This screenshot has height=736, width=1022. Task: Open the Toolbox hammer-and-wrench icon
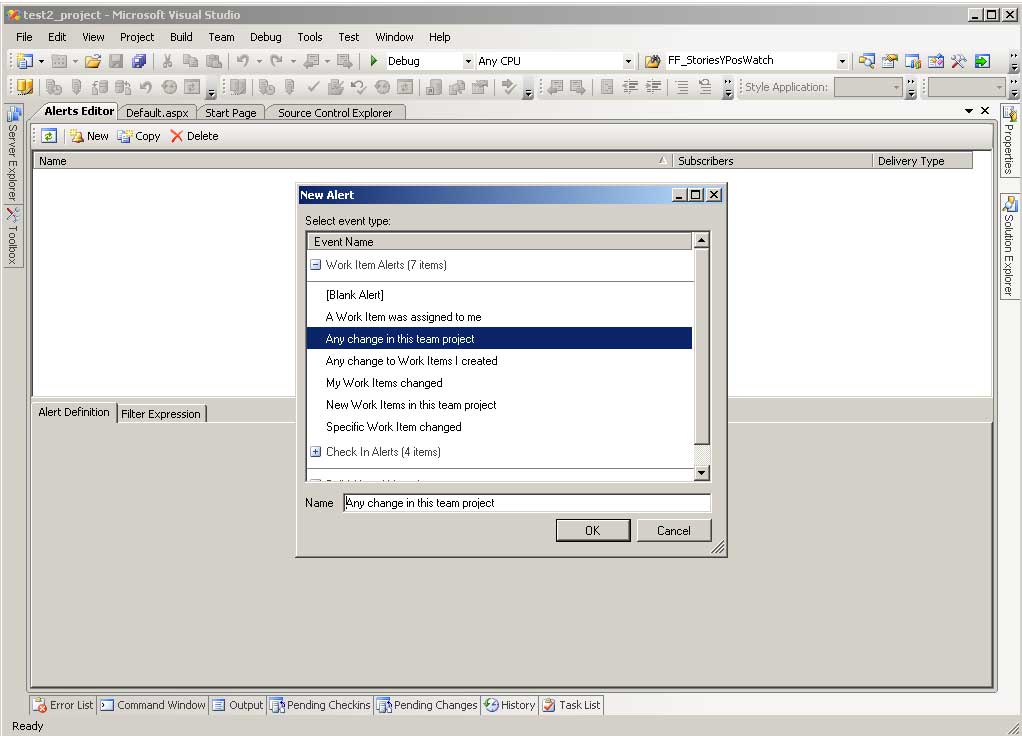958,61
